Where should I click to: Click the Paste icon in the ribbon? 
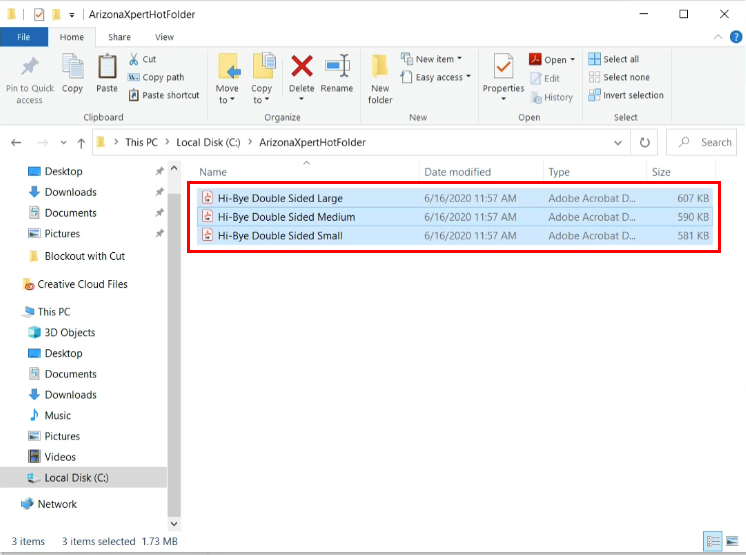click(x=107, y=69)
